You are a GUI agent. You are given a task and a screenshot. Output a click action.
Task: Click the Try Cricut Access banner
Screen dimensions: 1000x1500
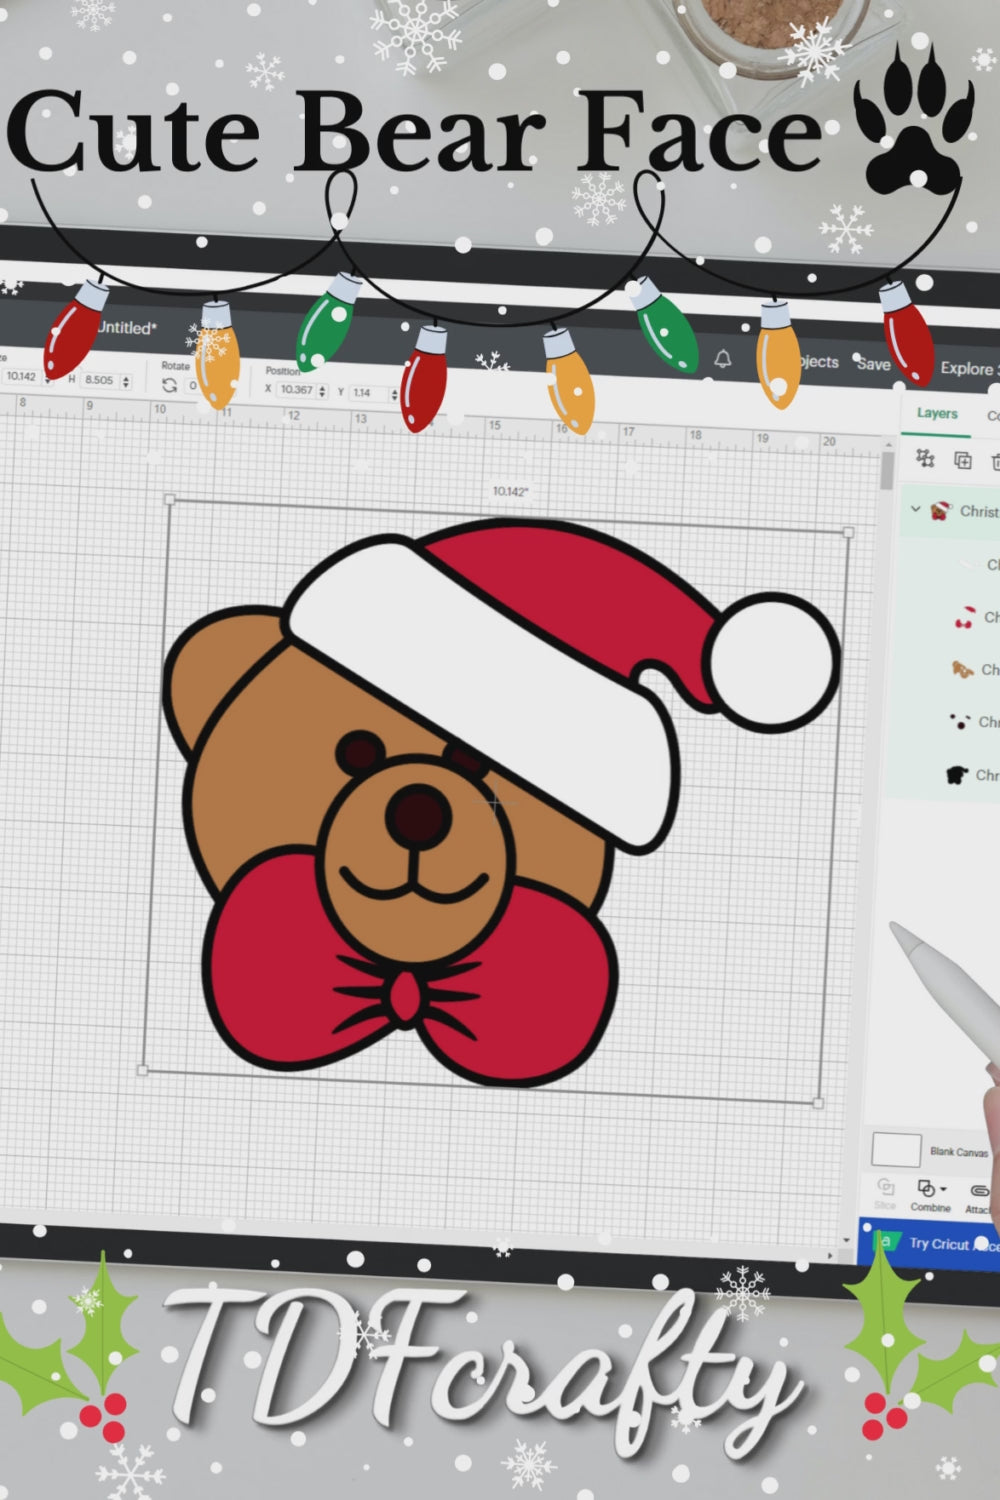tap(930, 1244)
